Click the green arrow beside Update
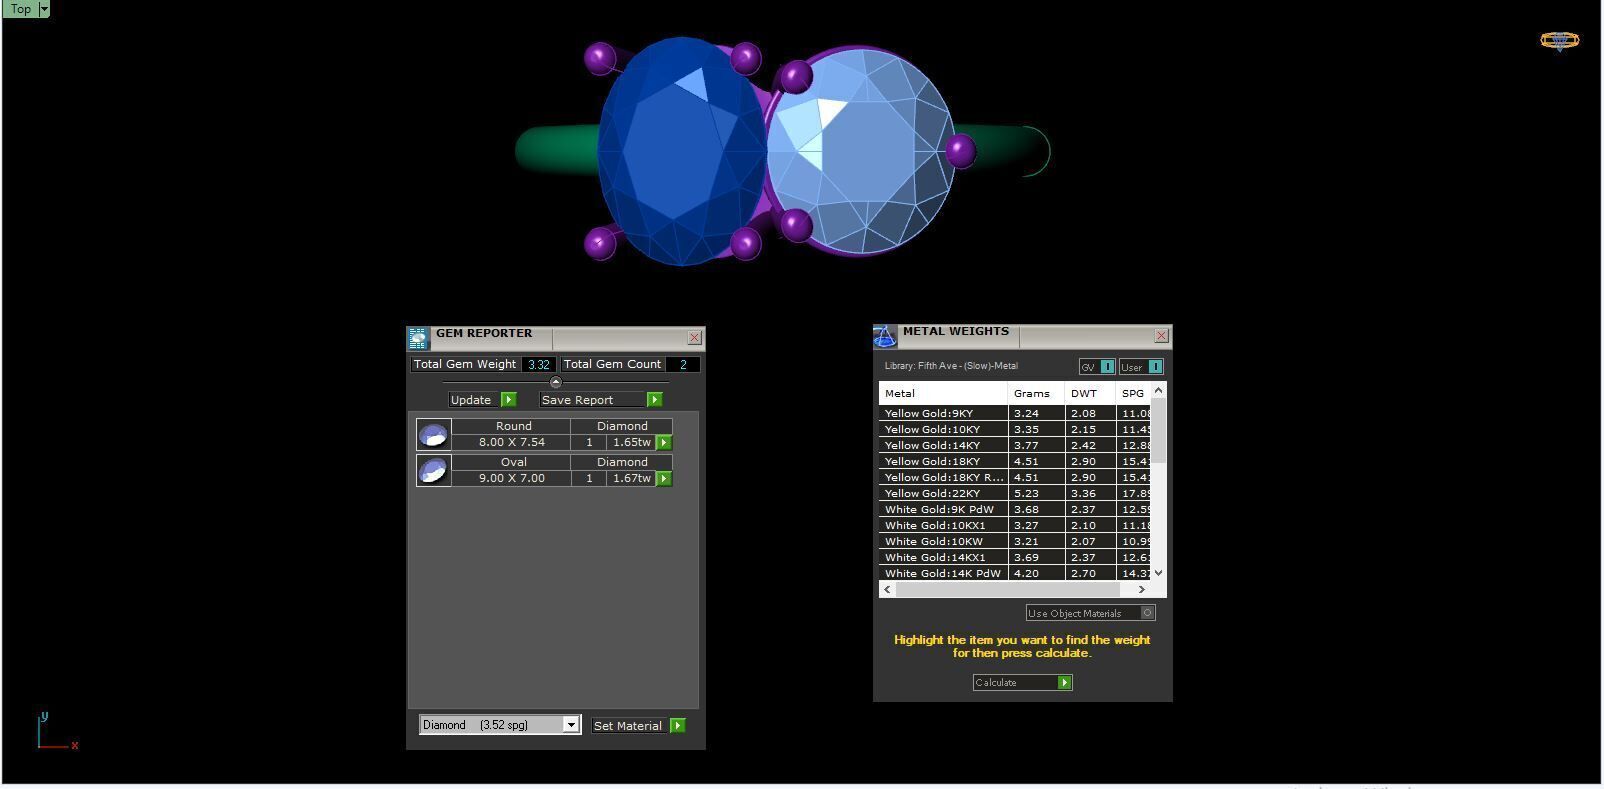1604x789 pixels. [x=508, y=400]
